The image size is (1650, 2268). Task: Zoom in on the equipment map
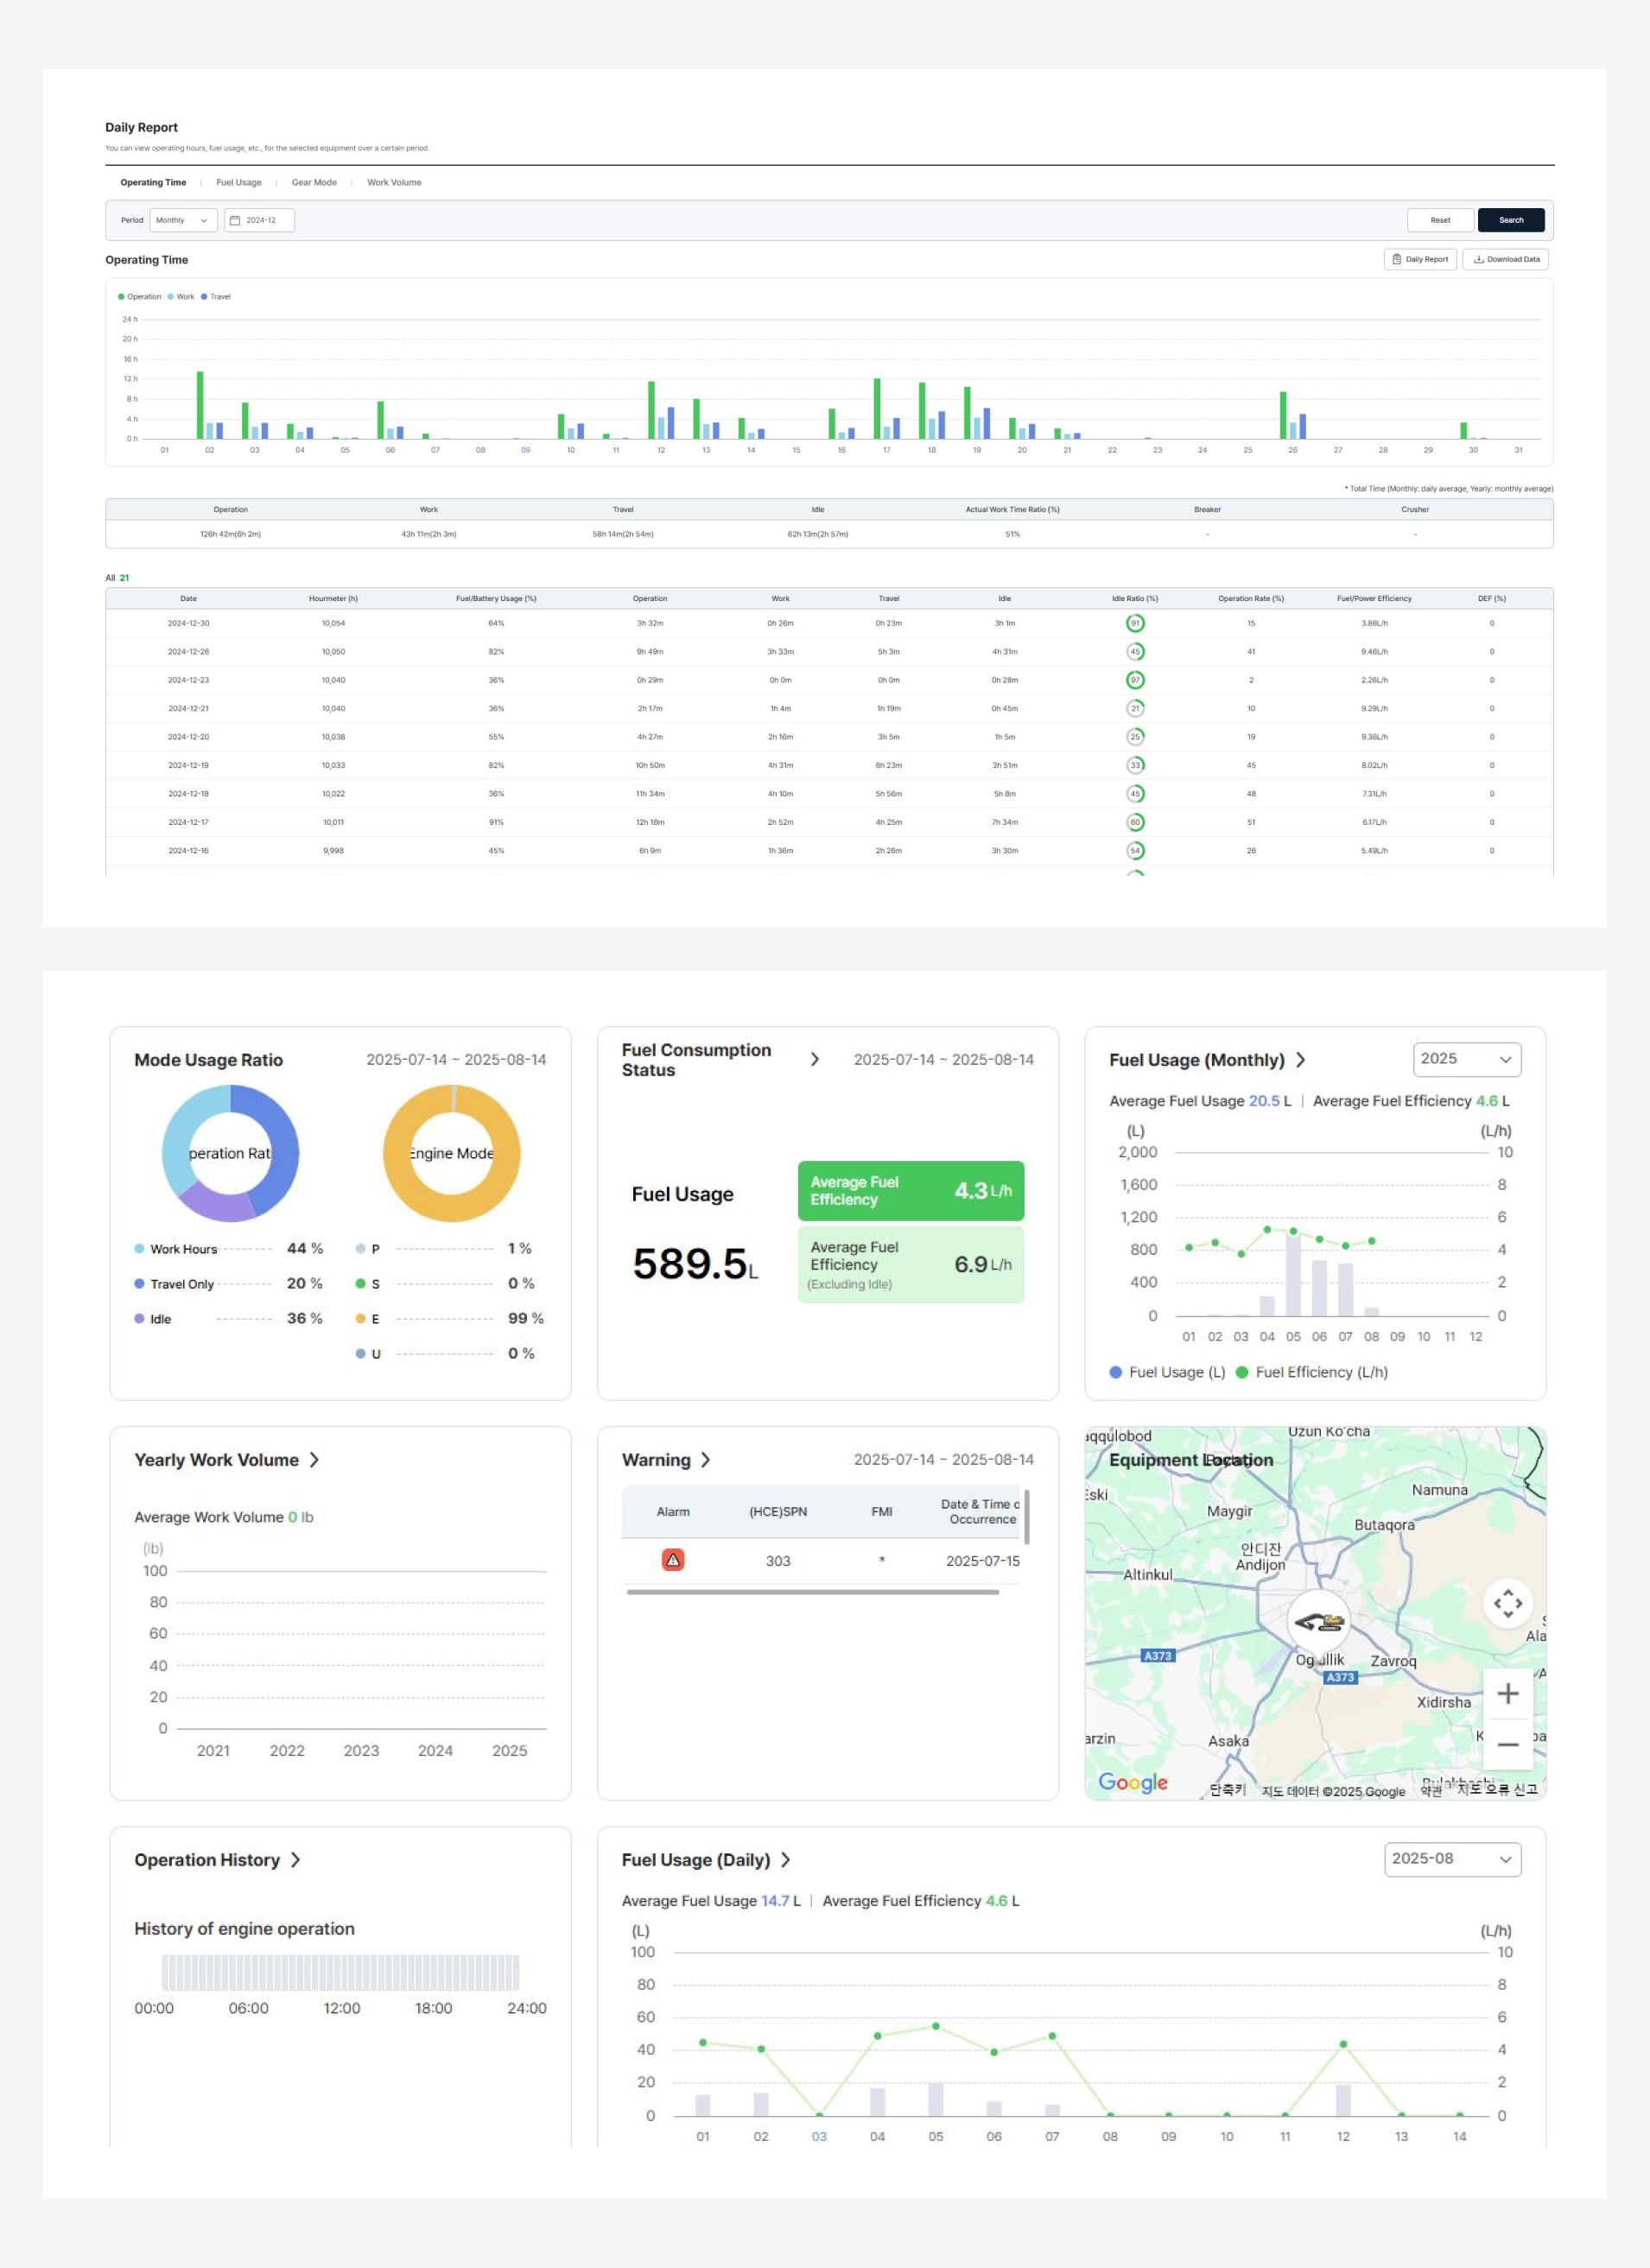pos(1507,1693)
